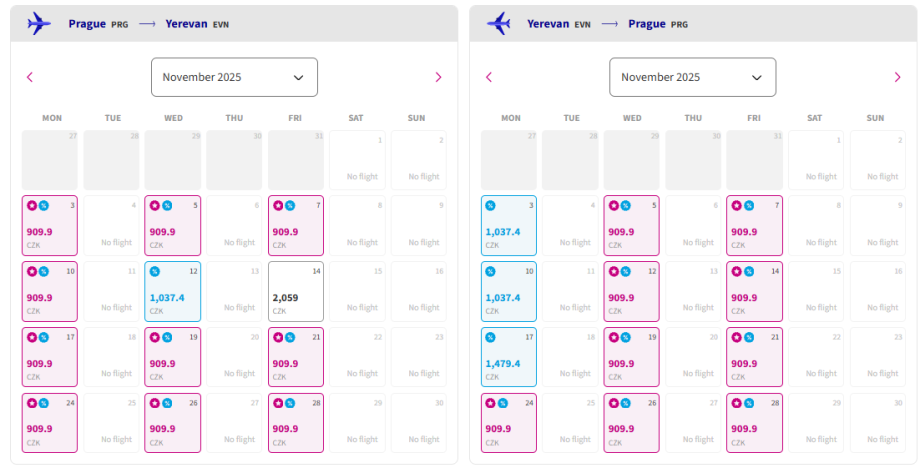Click the discount icon on outbound November 12
Screen dimensions: 920x468
(x=155, y=271)
